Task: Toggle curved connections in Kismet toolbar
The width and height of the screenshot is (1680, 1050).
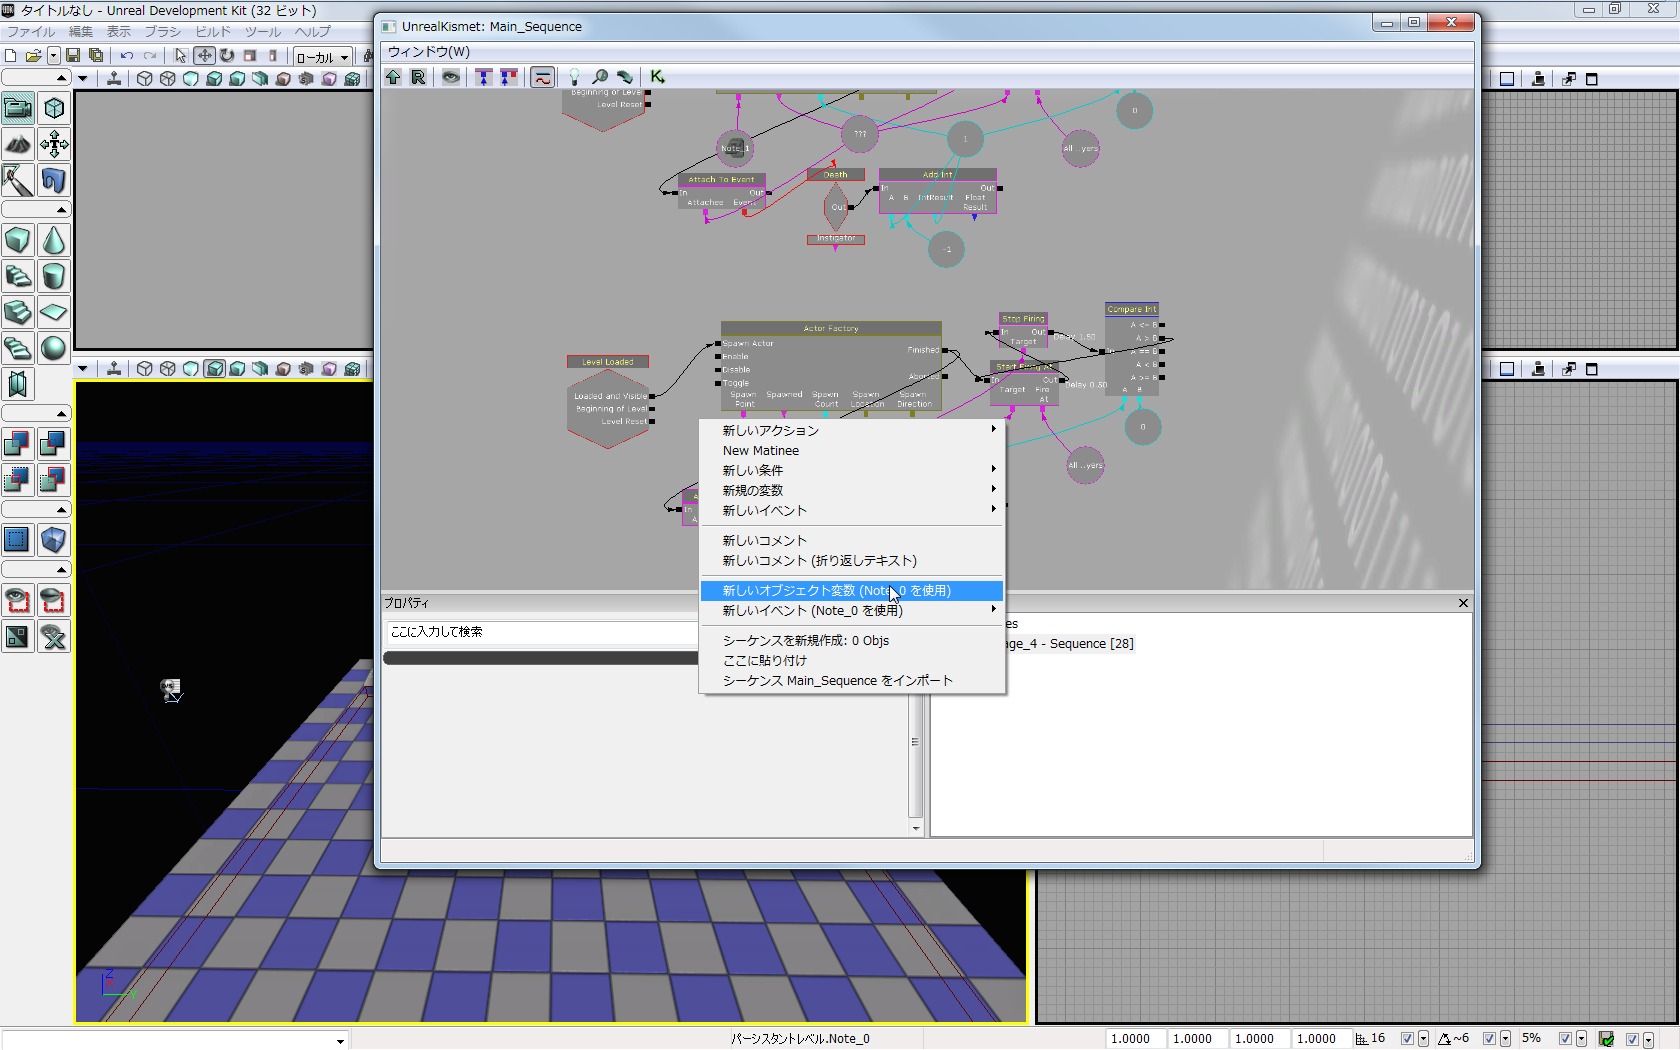Action: [542, 77]
